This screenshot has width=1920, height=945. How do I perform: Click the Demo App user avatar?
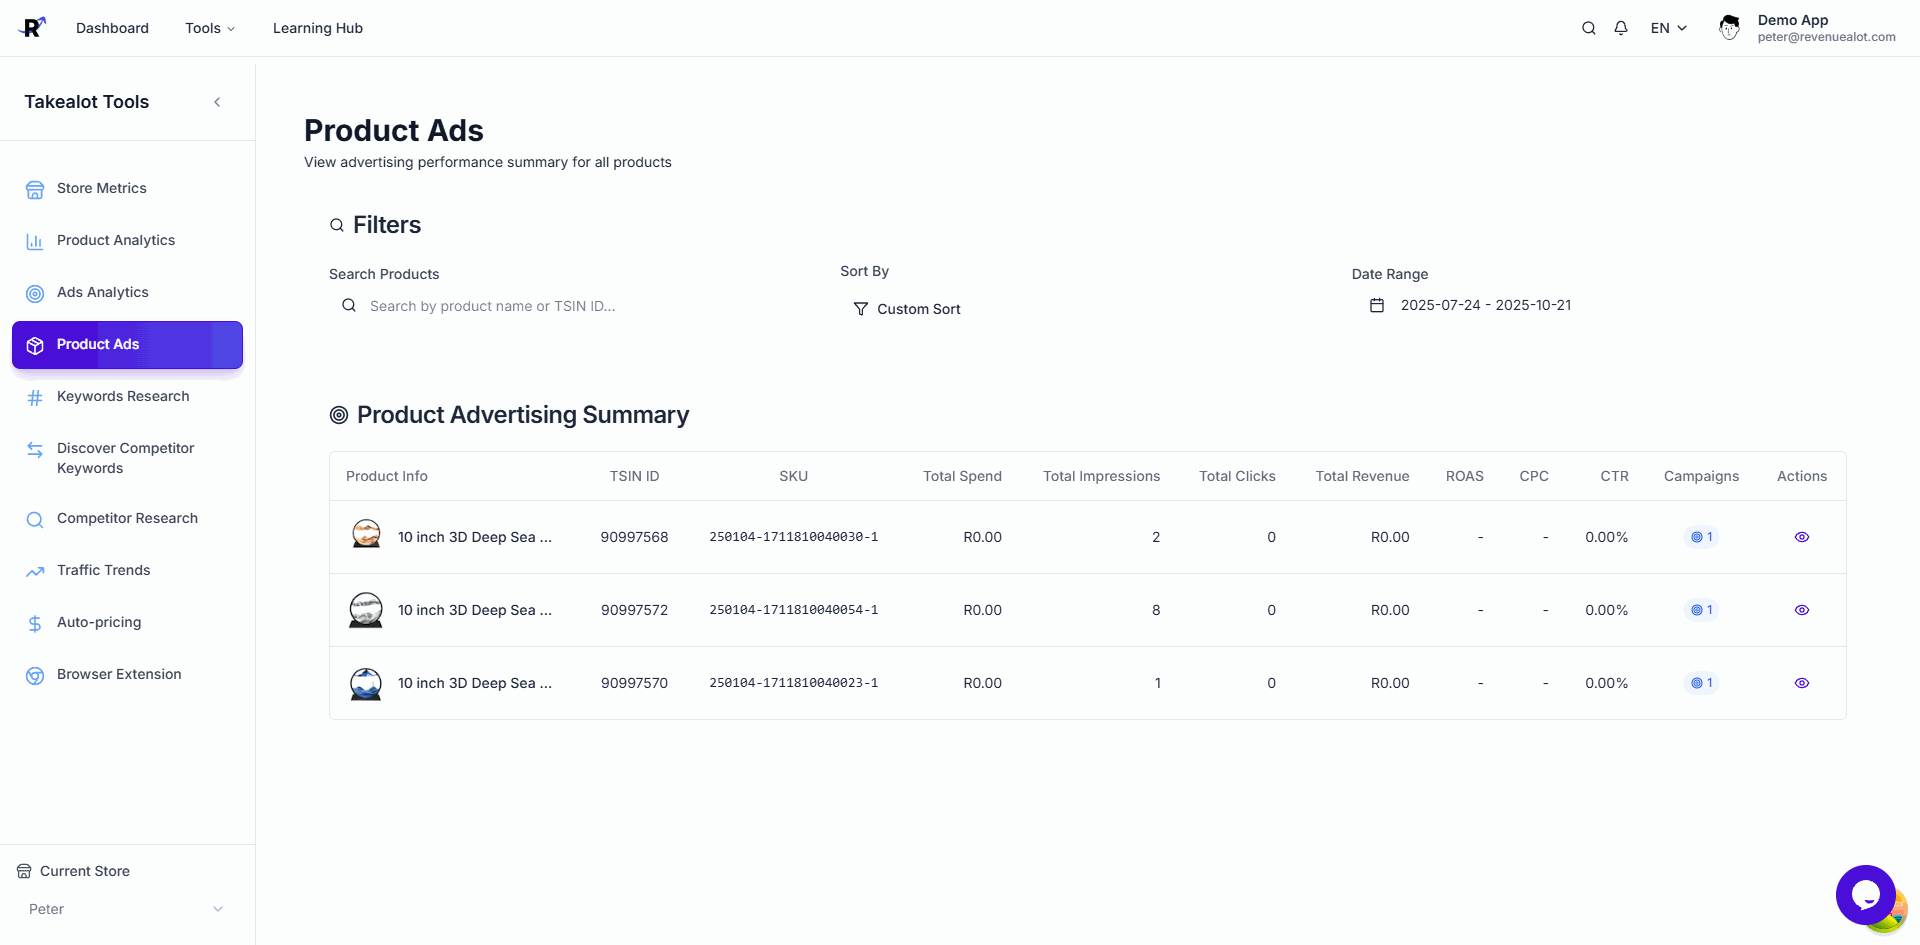tap(1730, 28)
